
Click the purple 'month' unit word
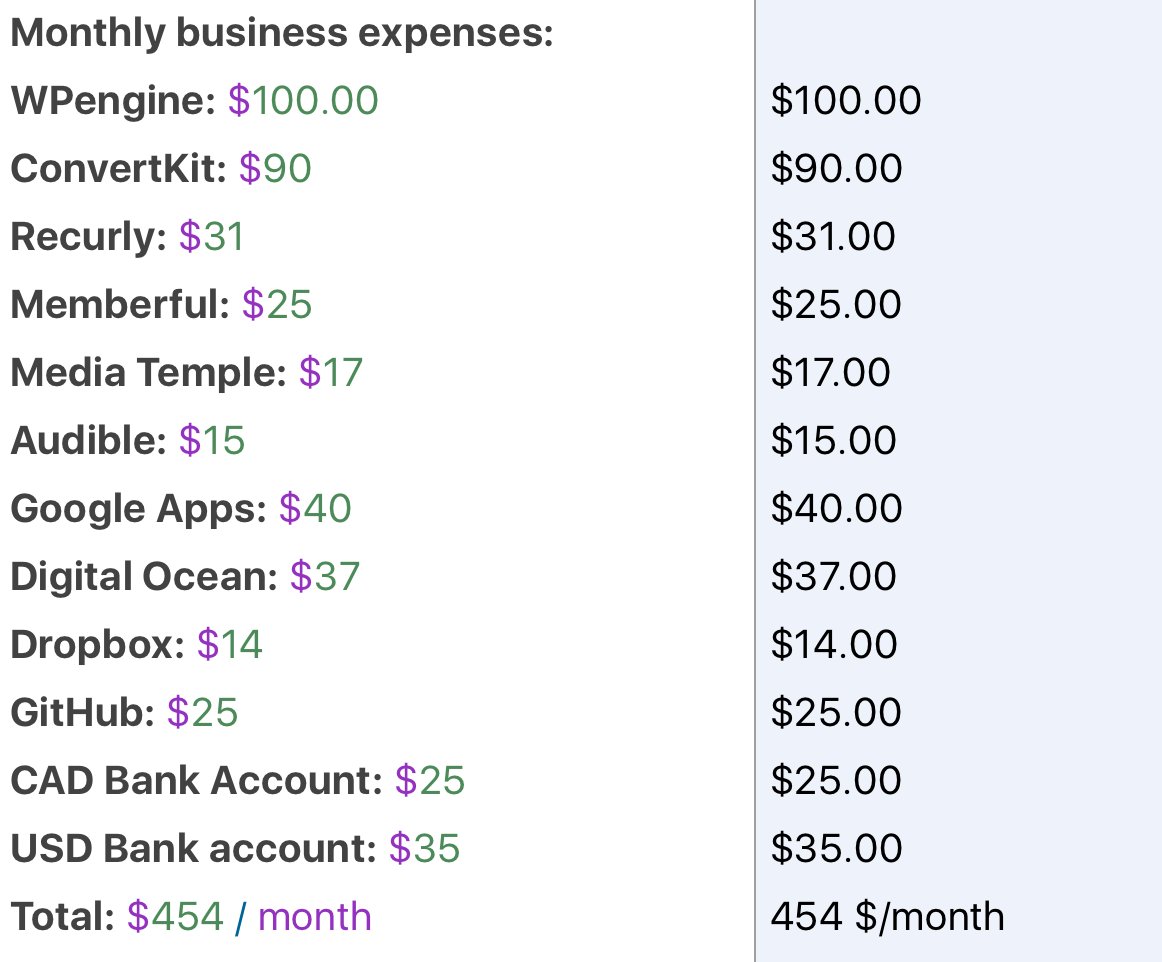tap(314, 917)
